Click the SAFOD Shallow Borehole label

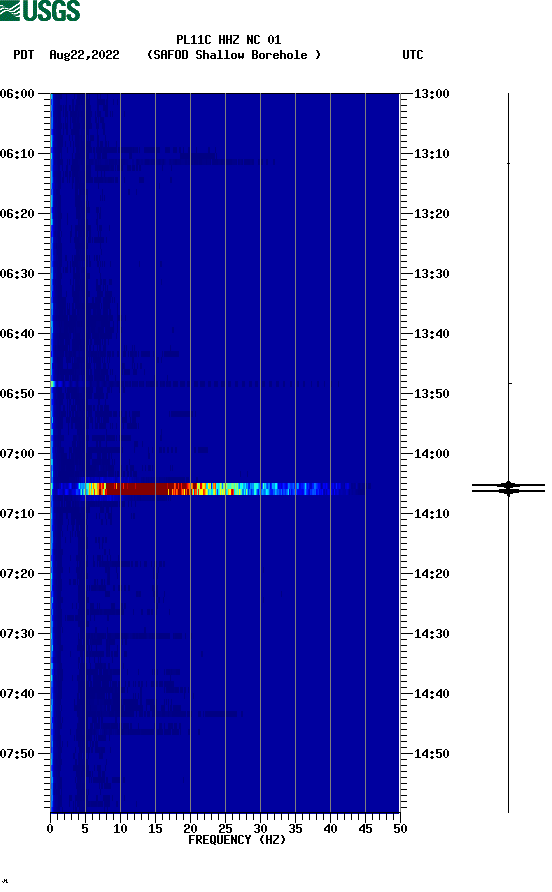pyautogui.click(x=234, y=55)
